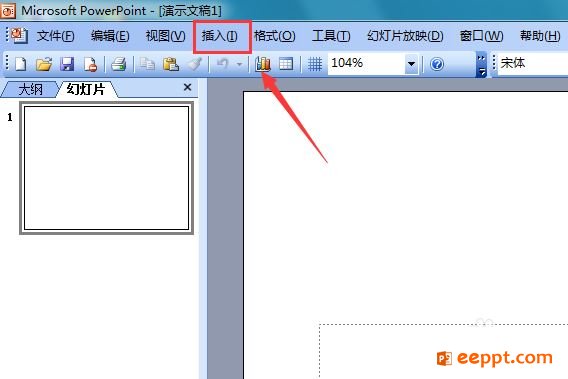The width and height of the screenshot is (568, 379).
Task: Select the 幻灯片 tab
Action: click(86, 89)
